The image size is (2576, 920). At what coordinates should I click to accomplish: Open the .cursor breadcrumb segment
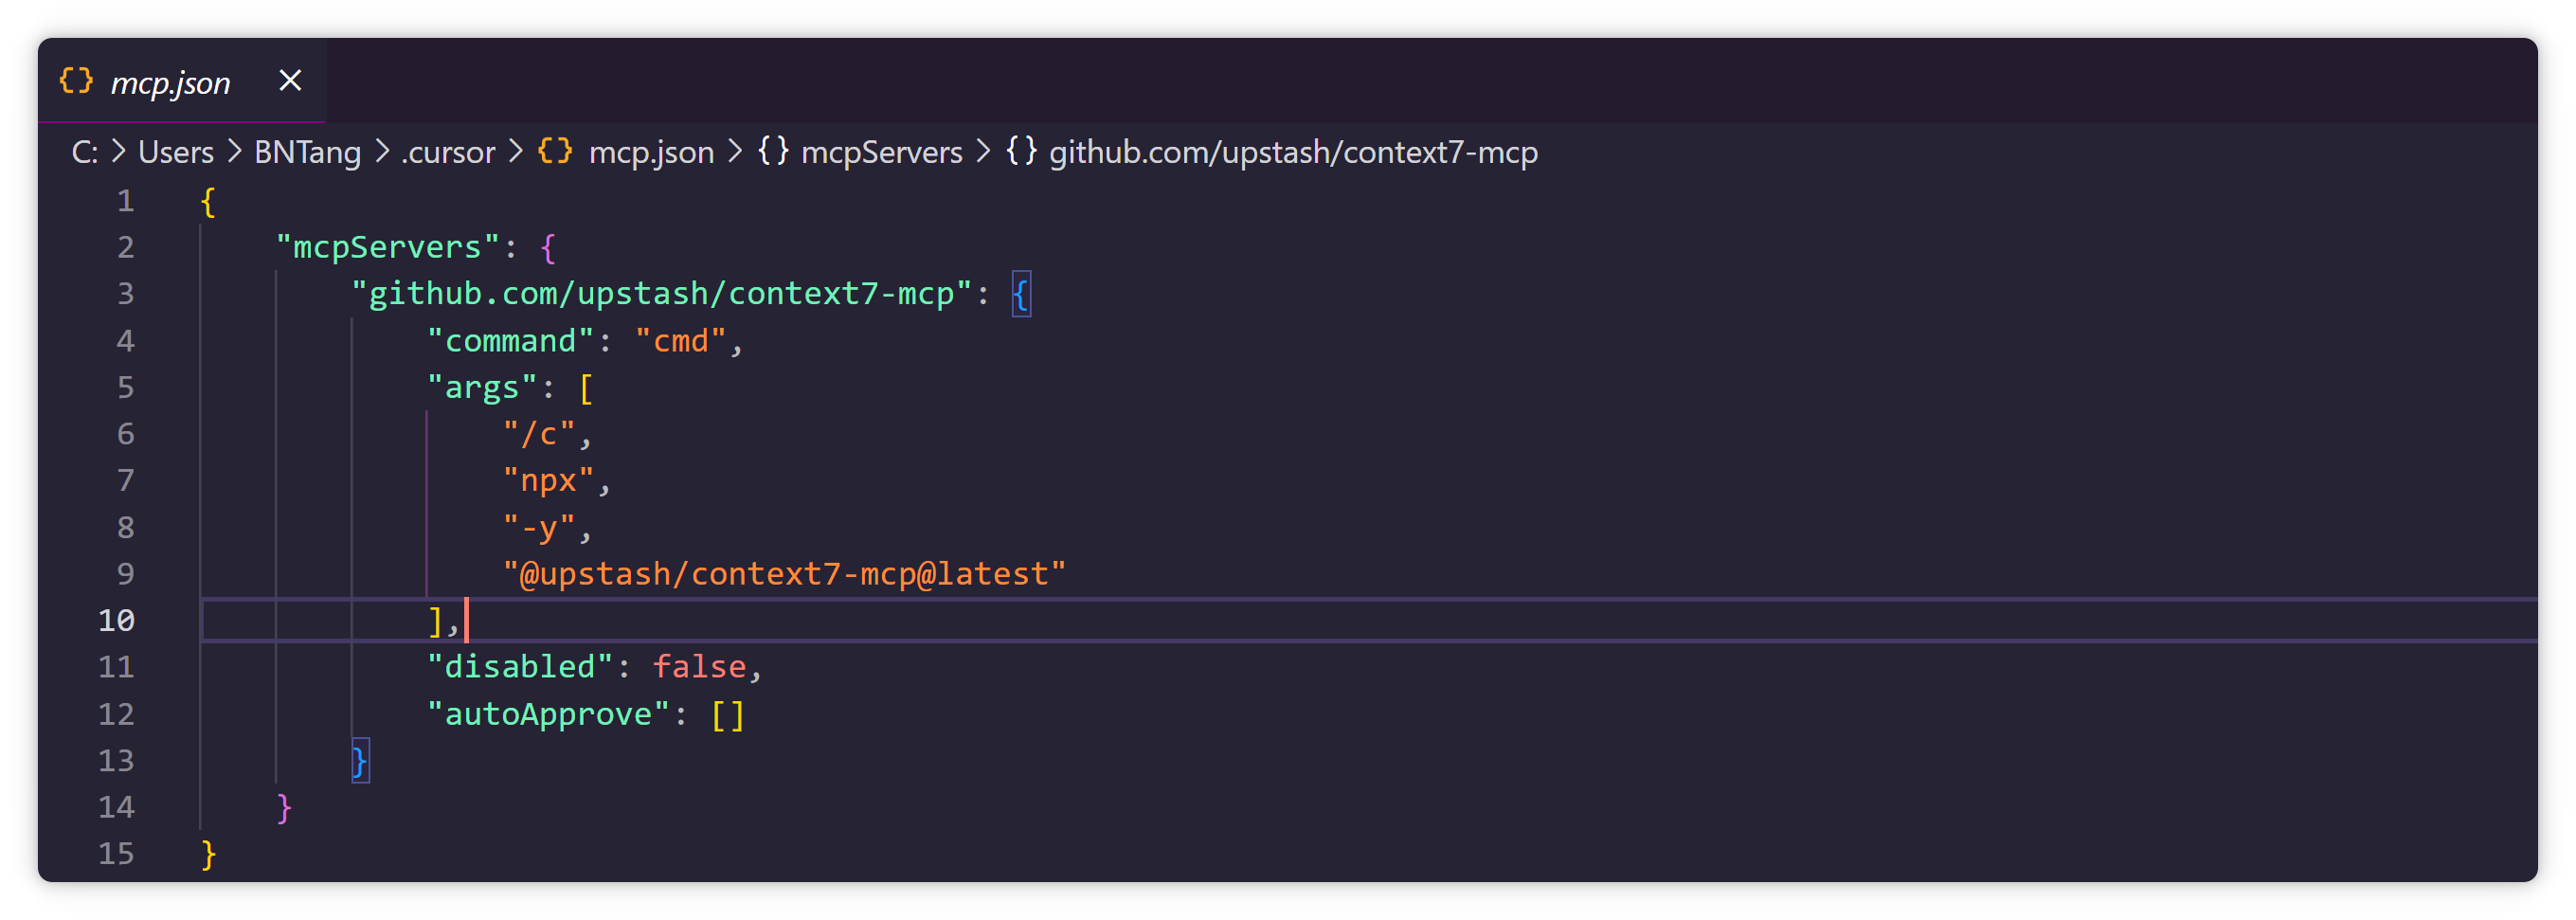448,152
